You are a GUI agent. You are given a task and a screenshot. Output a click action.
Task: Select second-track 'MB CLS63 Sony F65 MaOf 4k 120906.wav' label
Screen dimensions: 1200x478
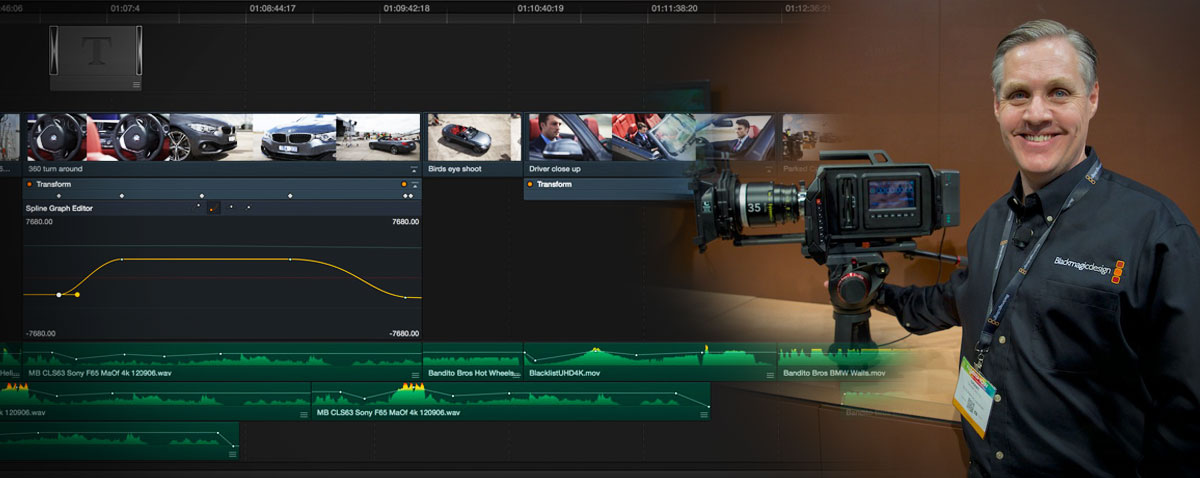tap(388, 412)
